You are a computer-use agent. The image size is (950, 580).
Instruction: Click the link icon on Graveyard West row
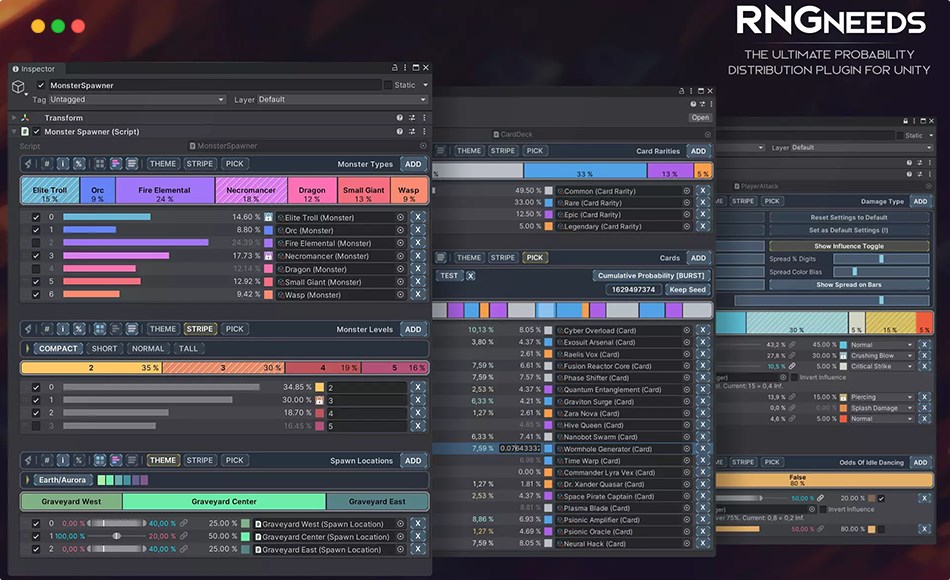coord(182,523)
